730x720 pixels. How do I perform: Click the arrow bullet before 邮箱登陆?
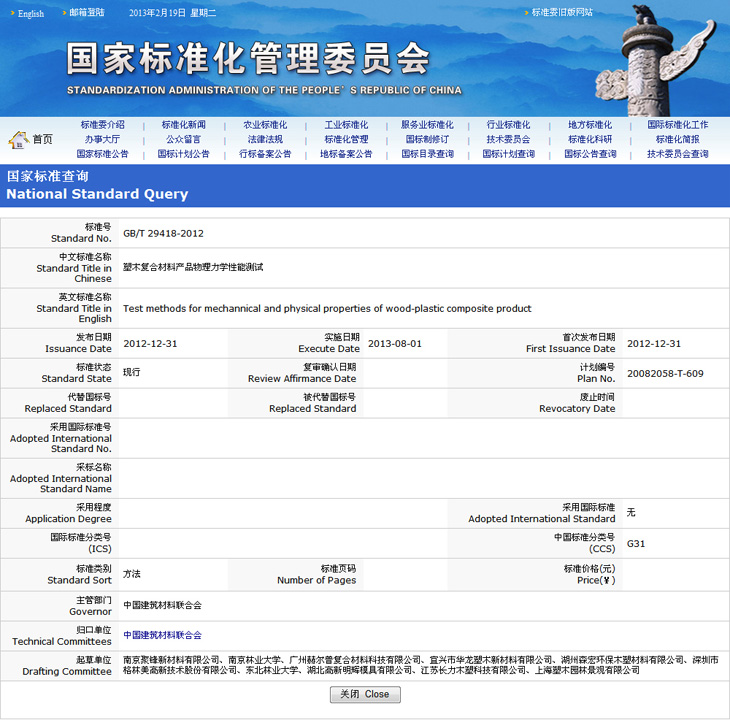click(x=63, y=13)
